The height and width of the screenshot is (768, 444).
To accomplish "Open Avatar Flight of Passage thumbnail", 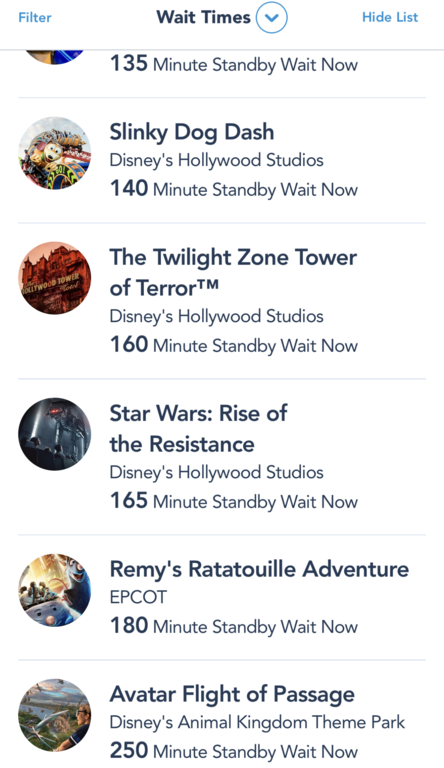I will click(x=55, y=715).
